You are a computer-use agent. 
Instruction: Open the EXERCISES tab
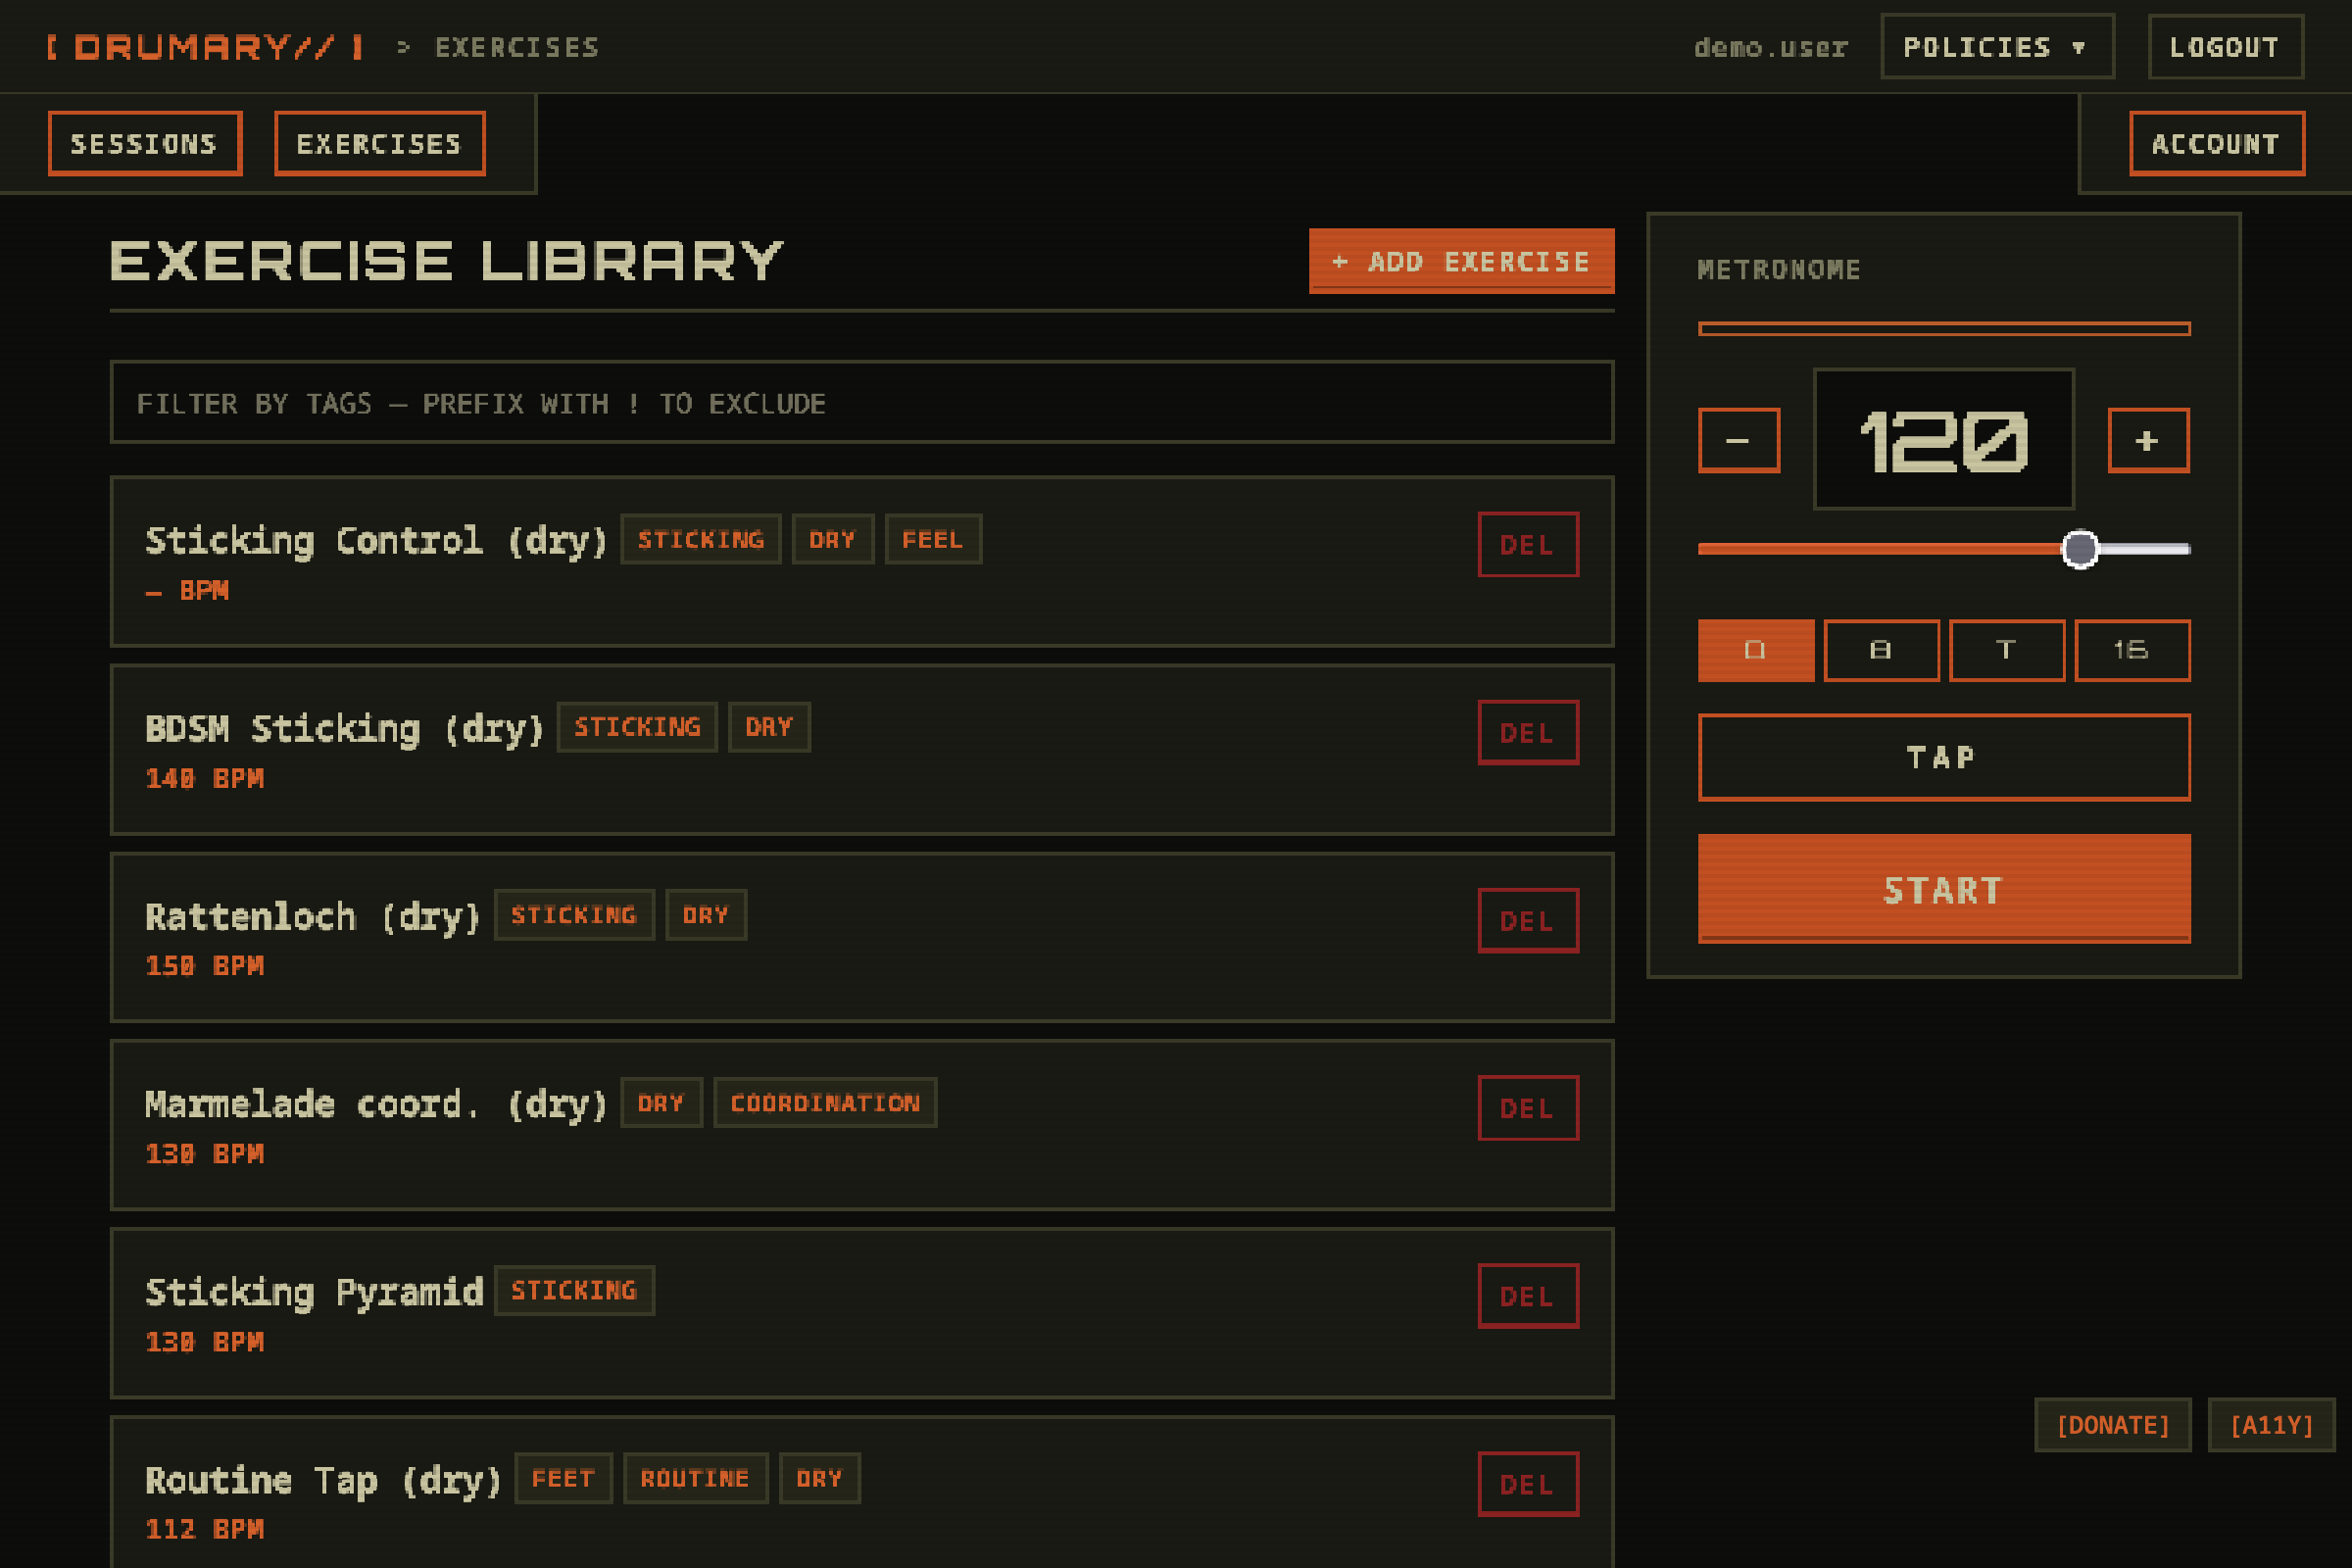[380, 144]
